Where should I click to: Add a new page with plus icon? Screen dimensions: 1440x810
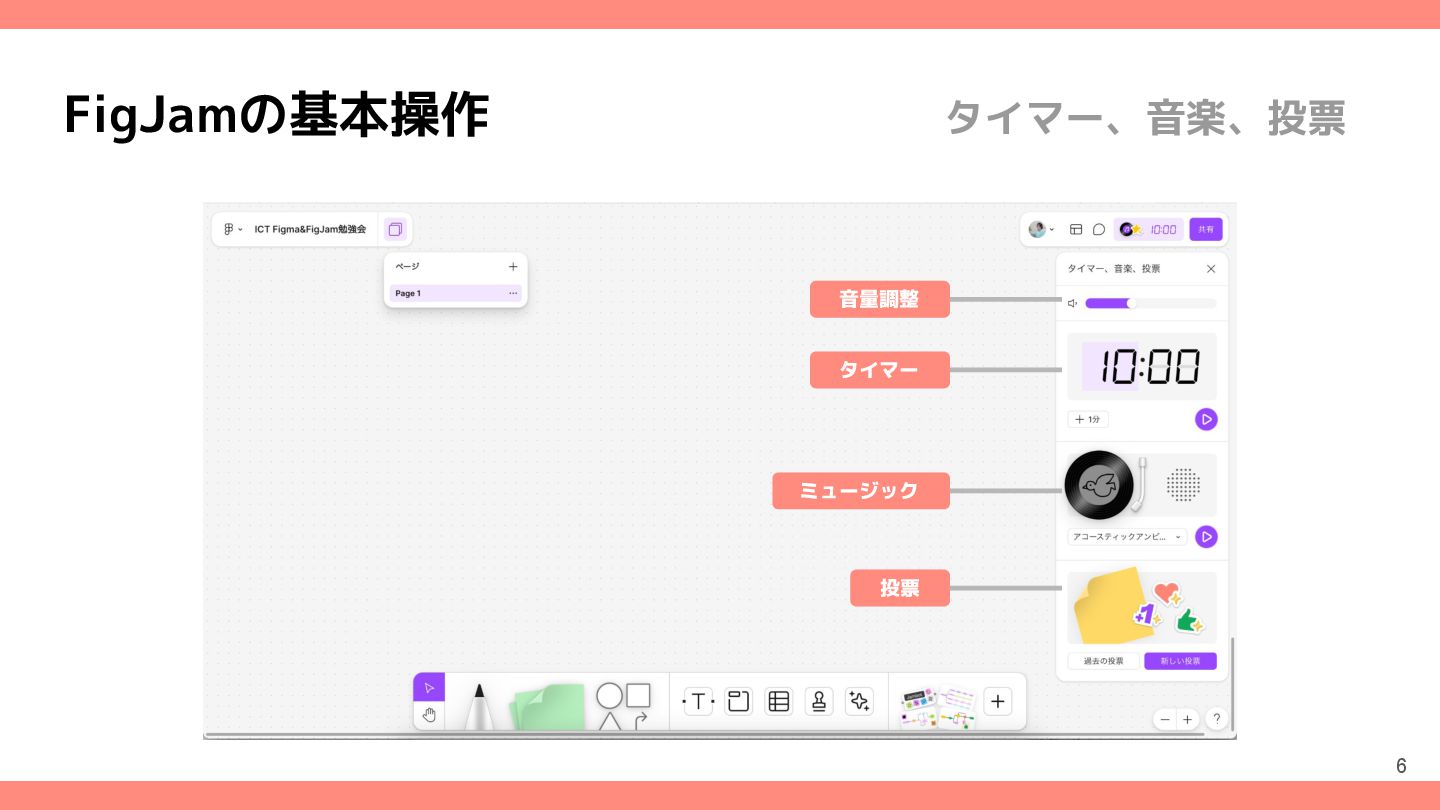(x=513, y=266)
